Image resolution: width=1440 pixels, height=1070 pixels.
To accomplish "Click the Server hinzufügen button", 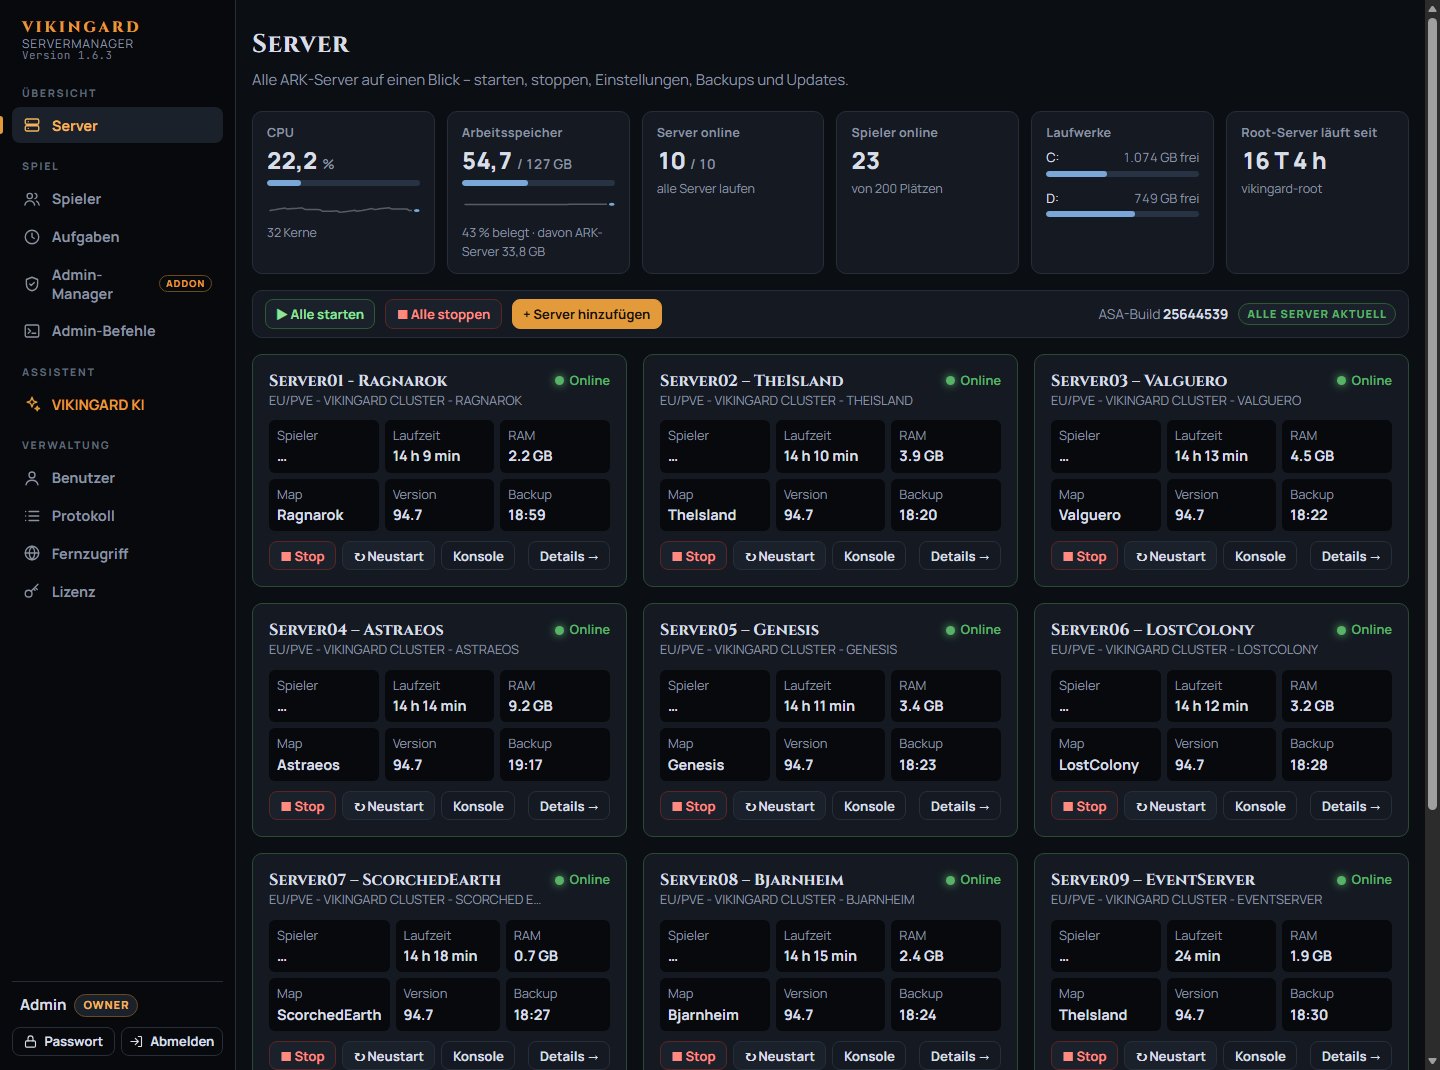I will (587, 314).
